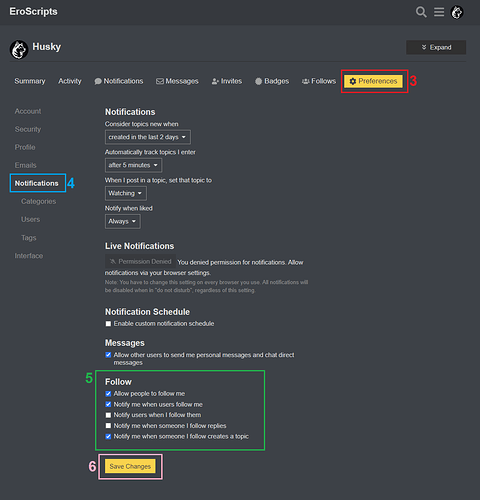The height and width of the screenshot is (500, 480).
Task: Go to the Invites tab with person icon
Action: pyautogui.click(x=227, y=81)
